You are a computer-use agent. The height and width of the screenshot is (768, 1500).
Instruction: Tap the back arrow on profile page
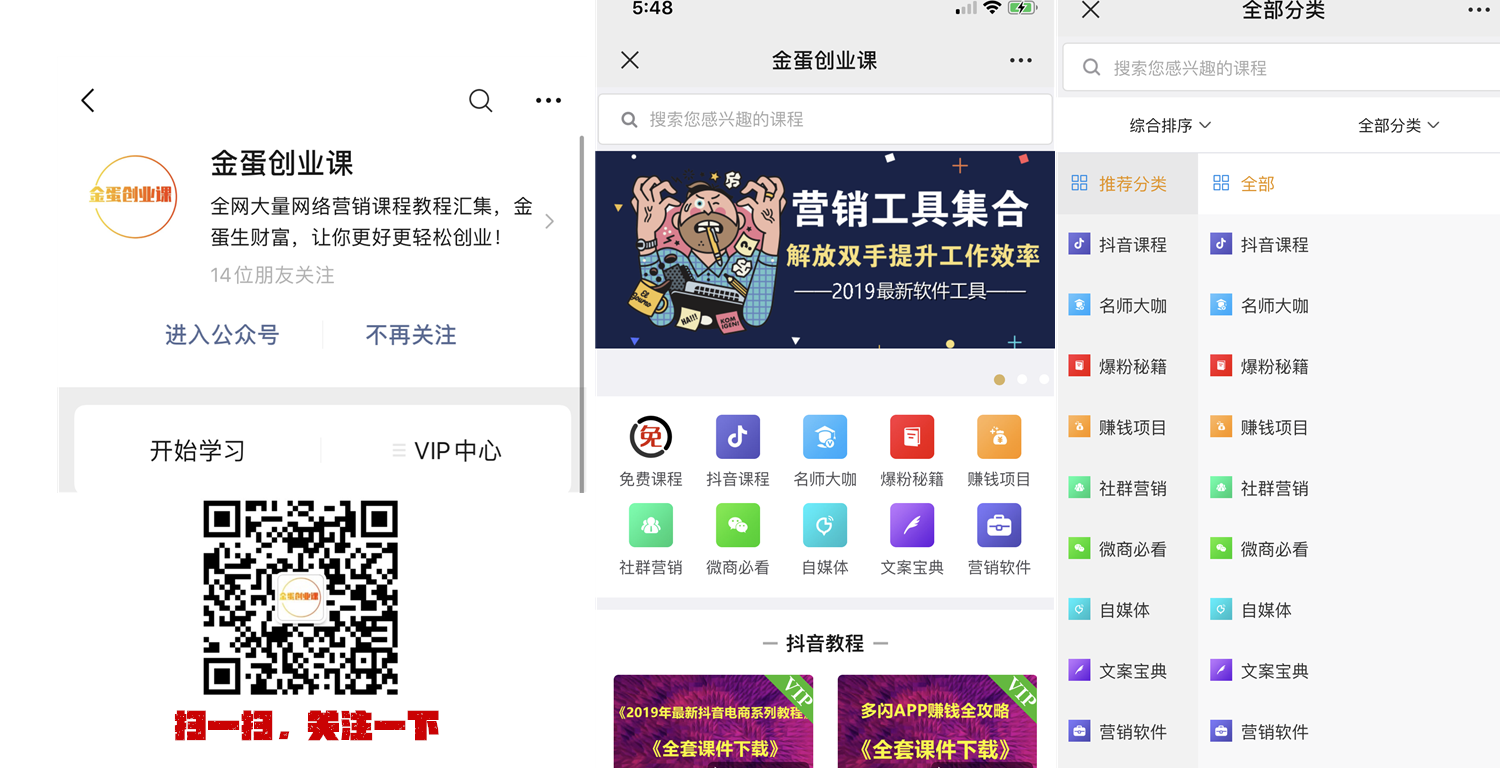click(x=88, y=100)
